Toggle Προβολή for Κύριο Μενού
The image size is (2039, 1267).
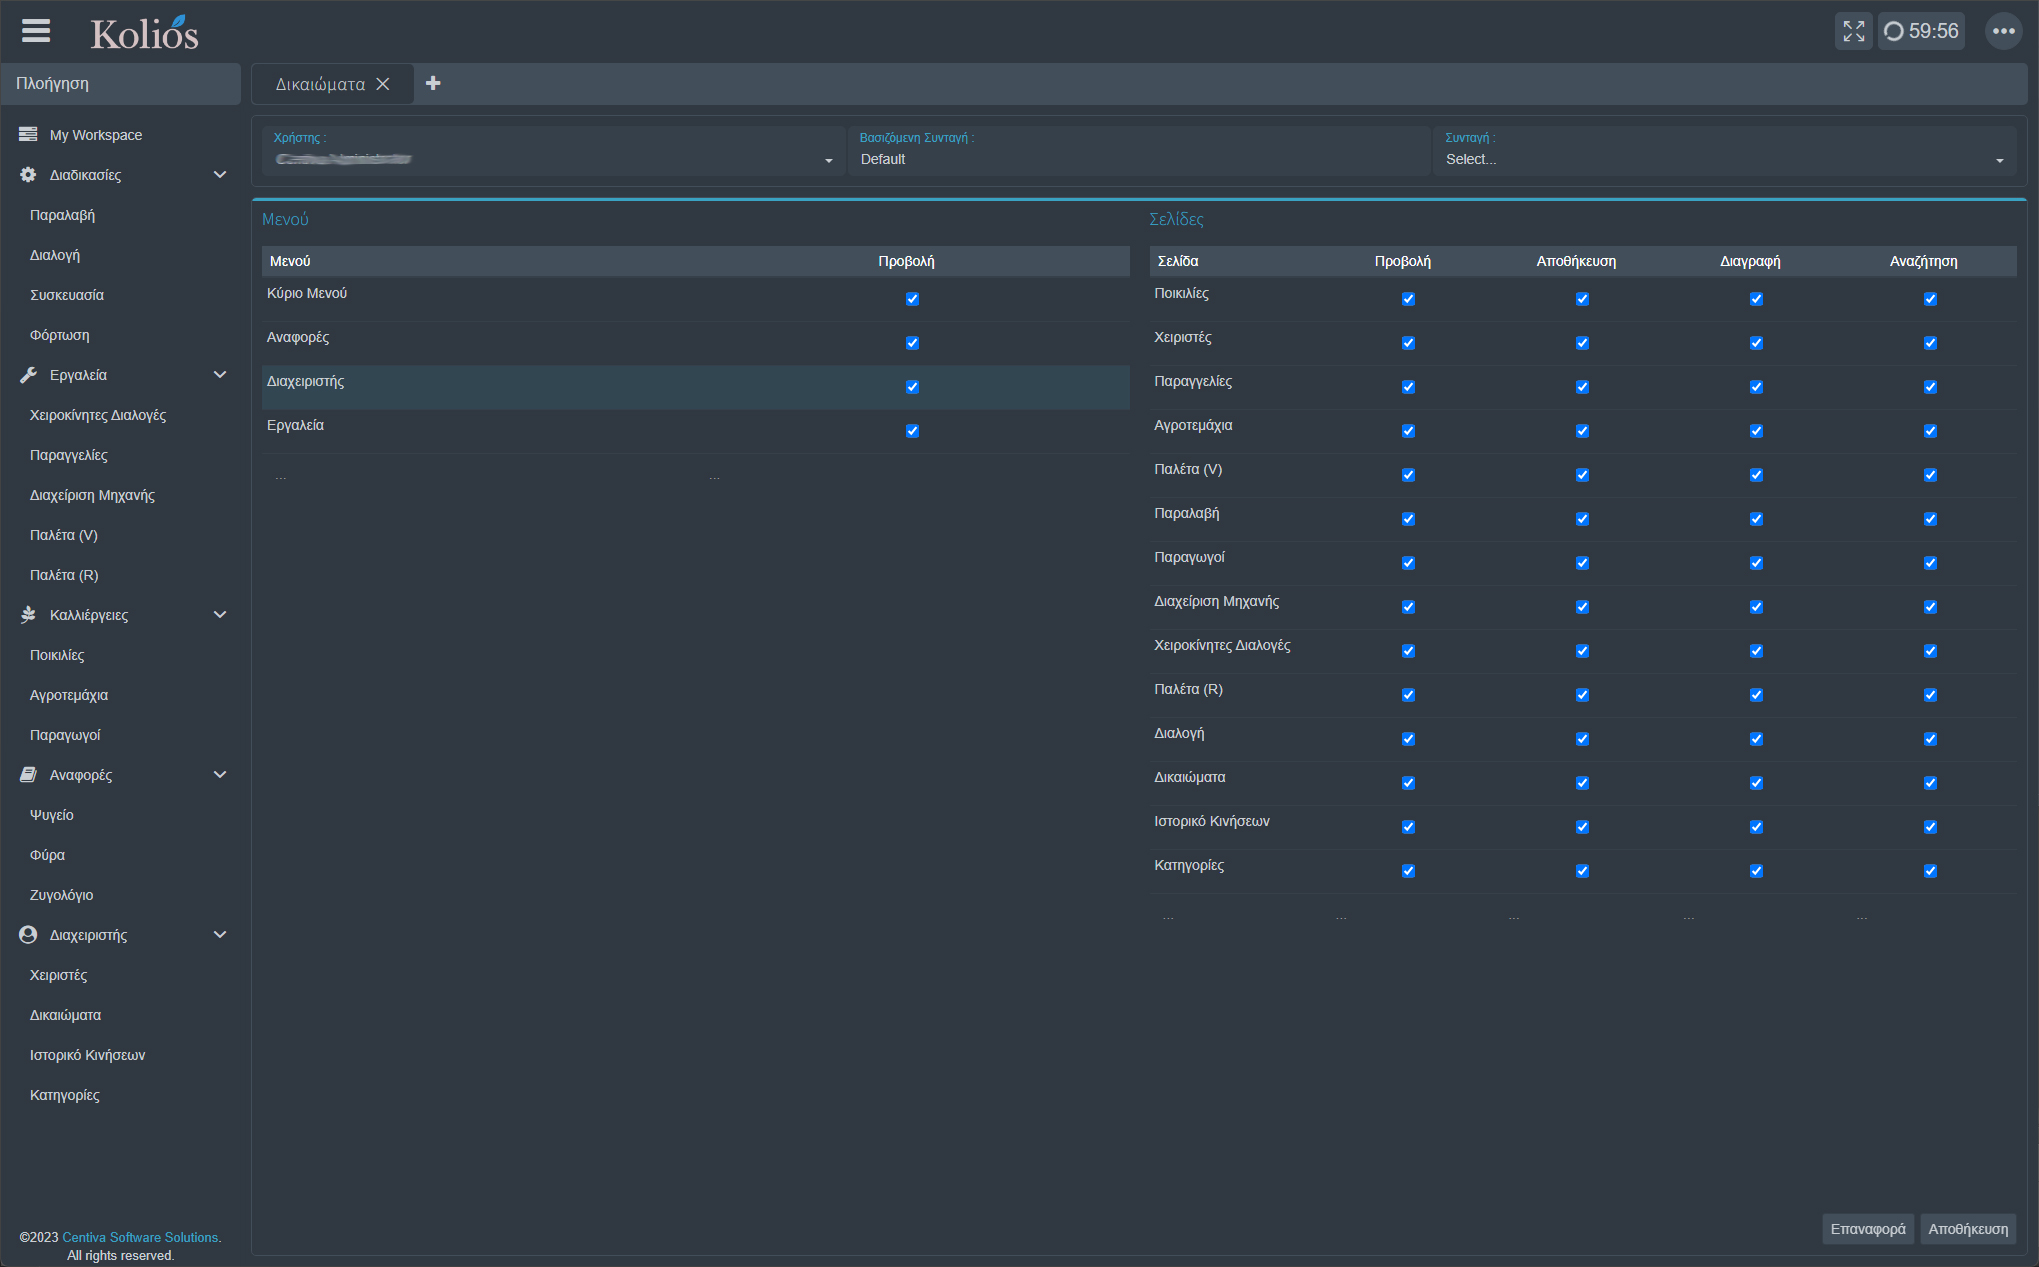point(912,298)
